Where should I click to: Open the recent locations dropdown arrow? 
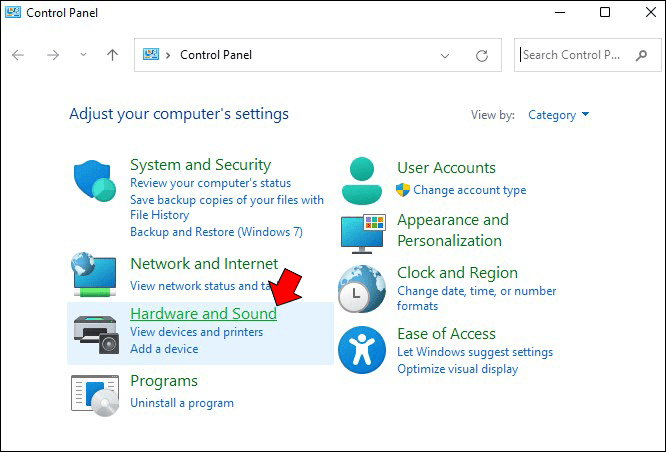pyautogui.click(x=83, y=54)
